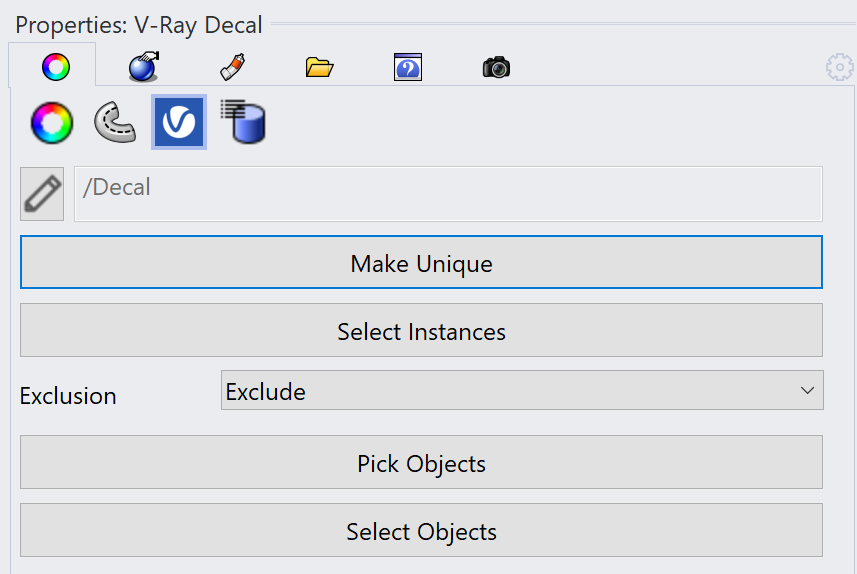Click the /Decal name input field
This screenshot has width=857, height=574.
[x=448, y=194]
